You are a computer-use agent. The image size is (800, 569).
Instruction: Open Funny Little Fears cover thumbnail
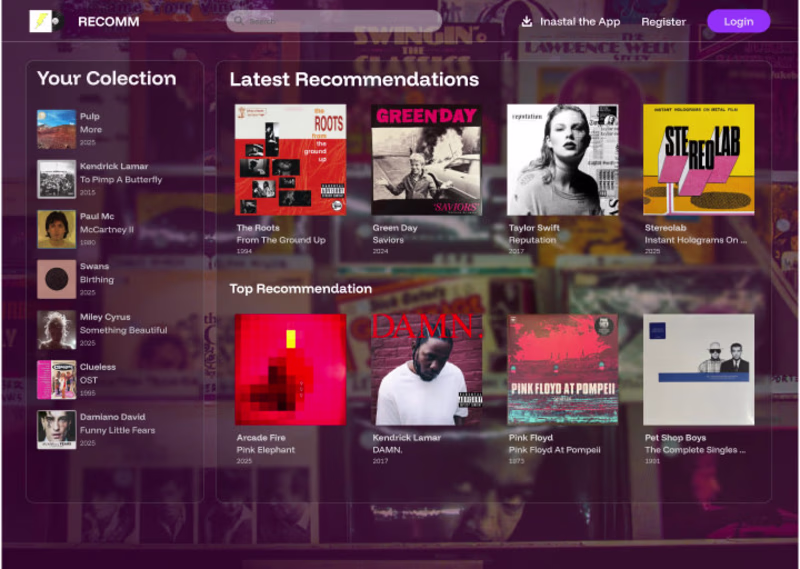point(57,430)
